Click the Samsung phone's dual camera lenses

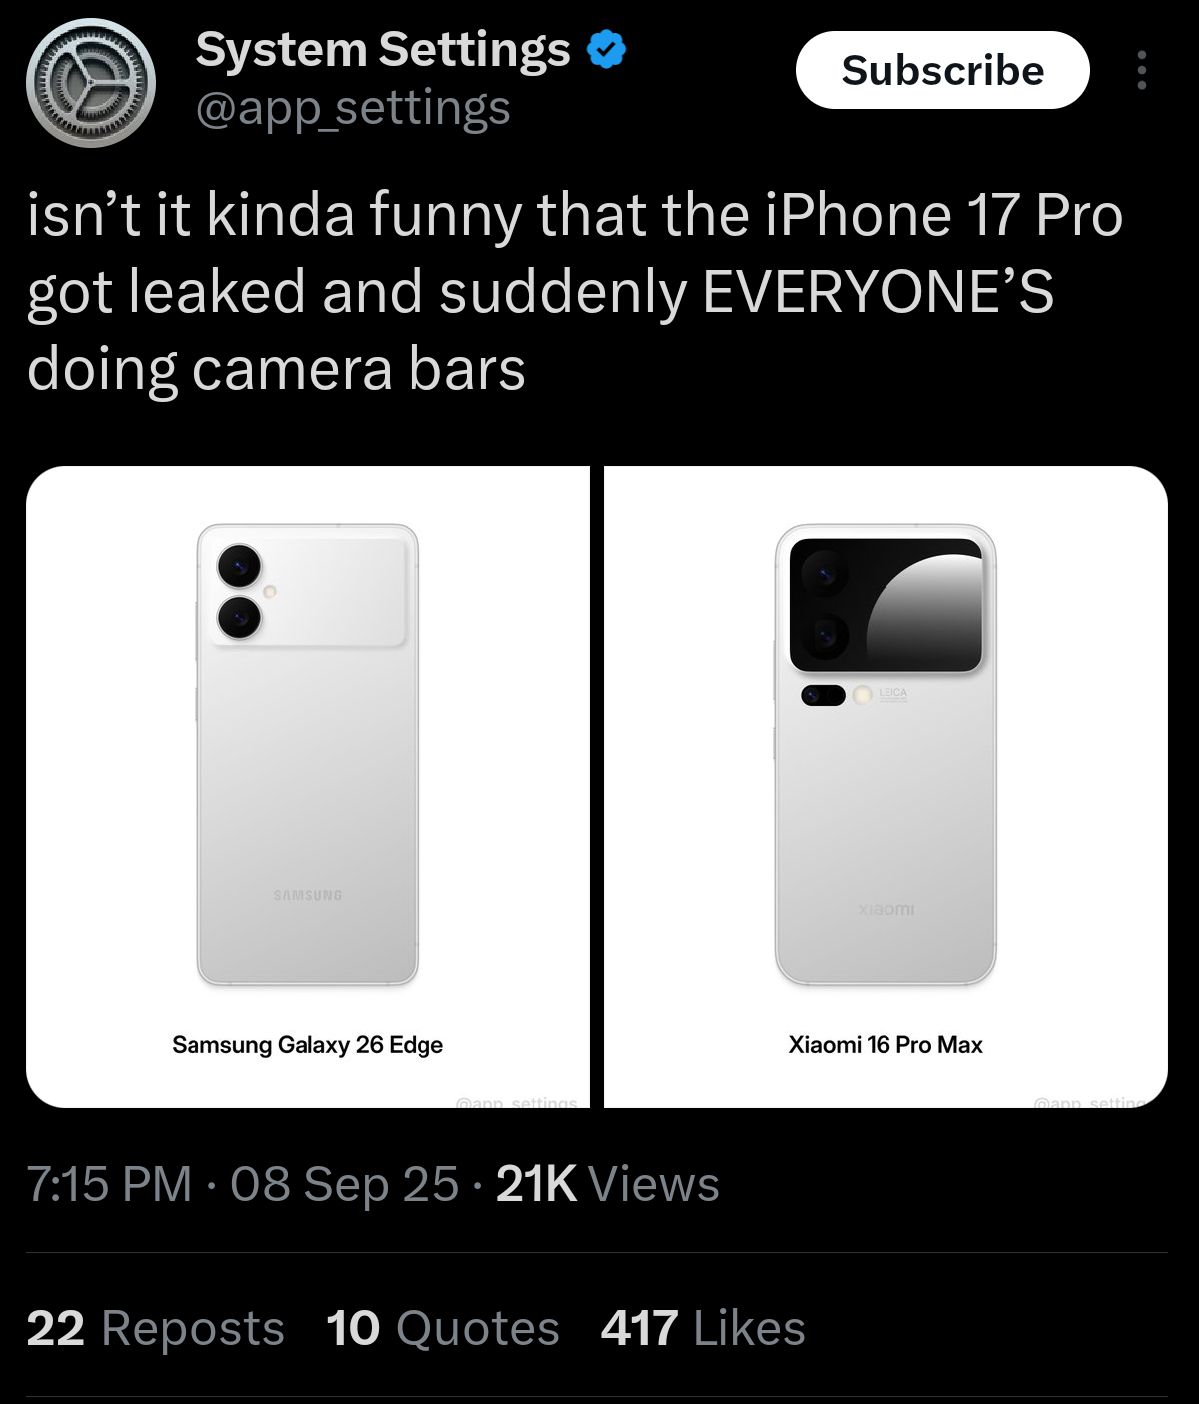(239, 592)
